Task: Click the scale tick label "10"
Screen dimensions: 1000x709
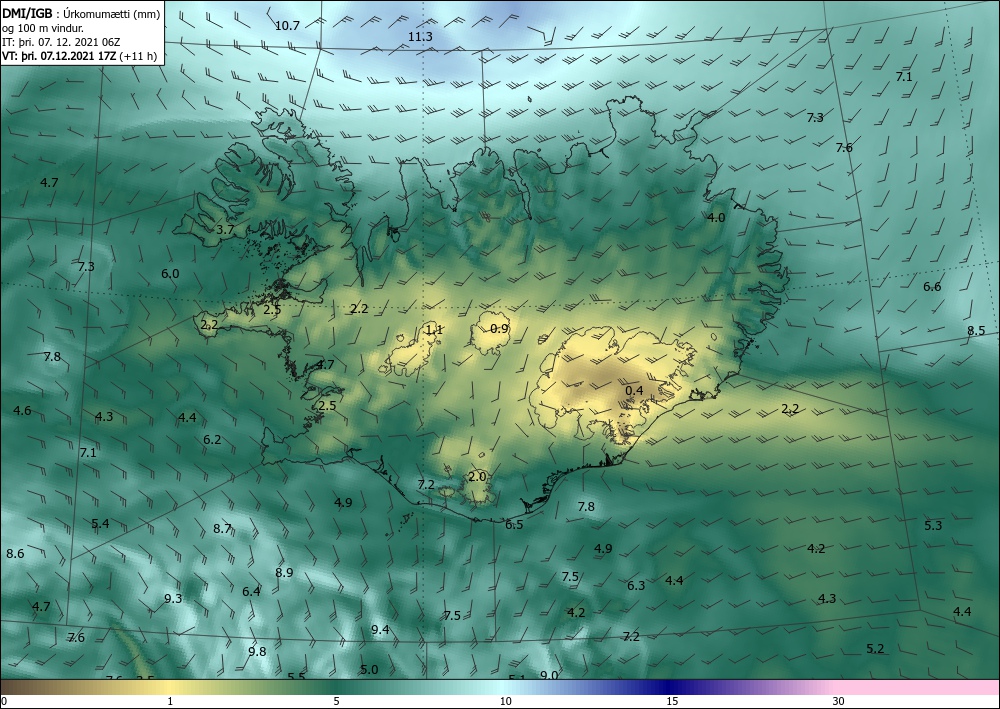Action: coord(505,701)
